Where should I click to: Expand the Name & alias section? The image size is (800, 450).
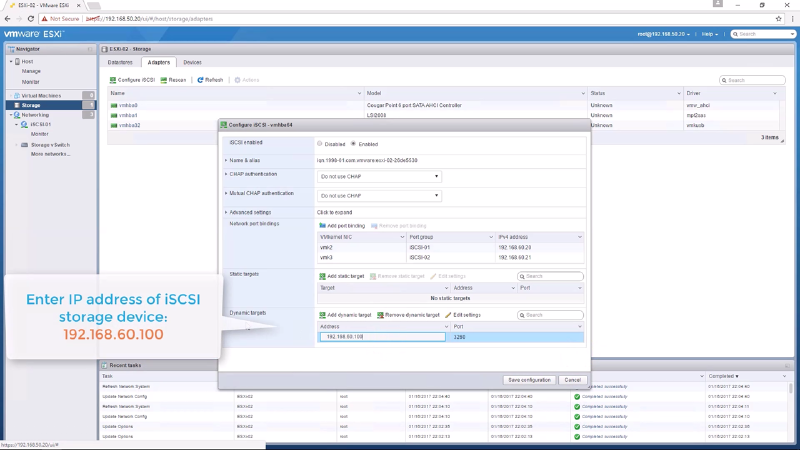(226, 160)
